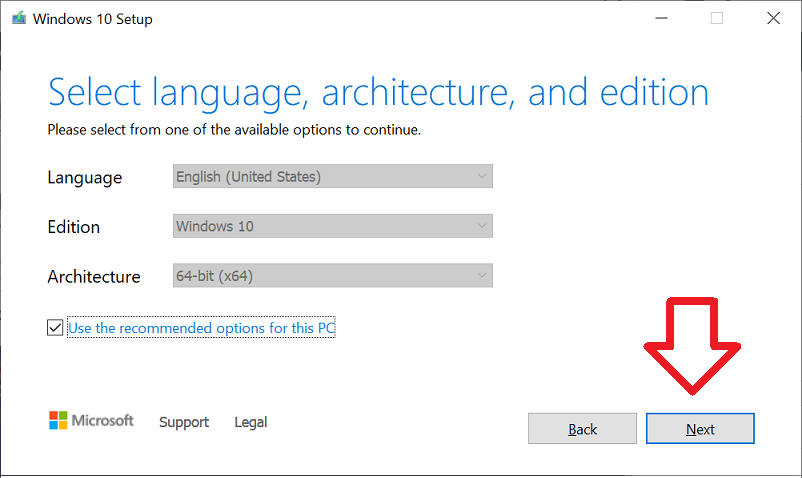Click the Edition dropdown chevron arrow

click(x=482, y=226)
